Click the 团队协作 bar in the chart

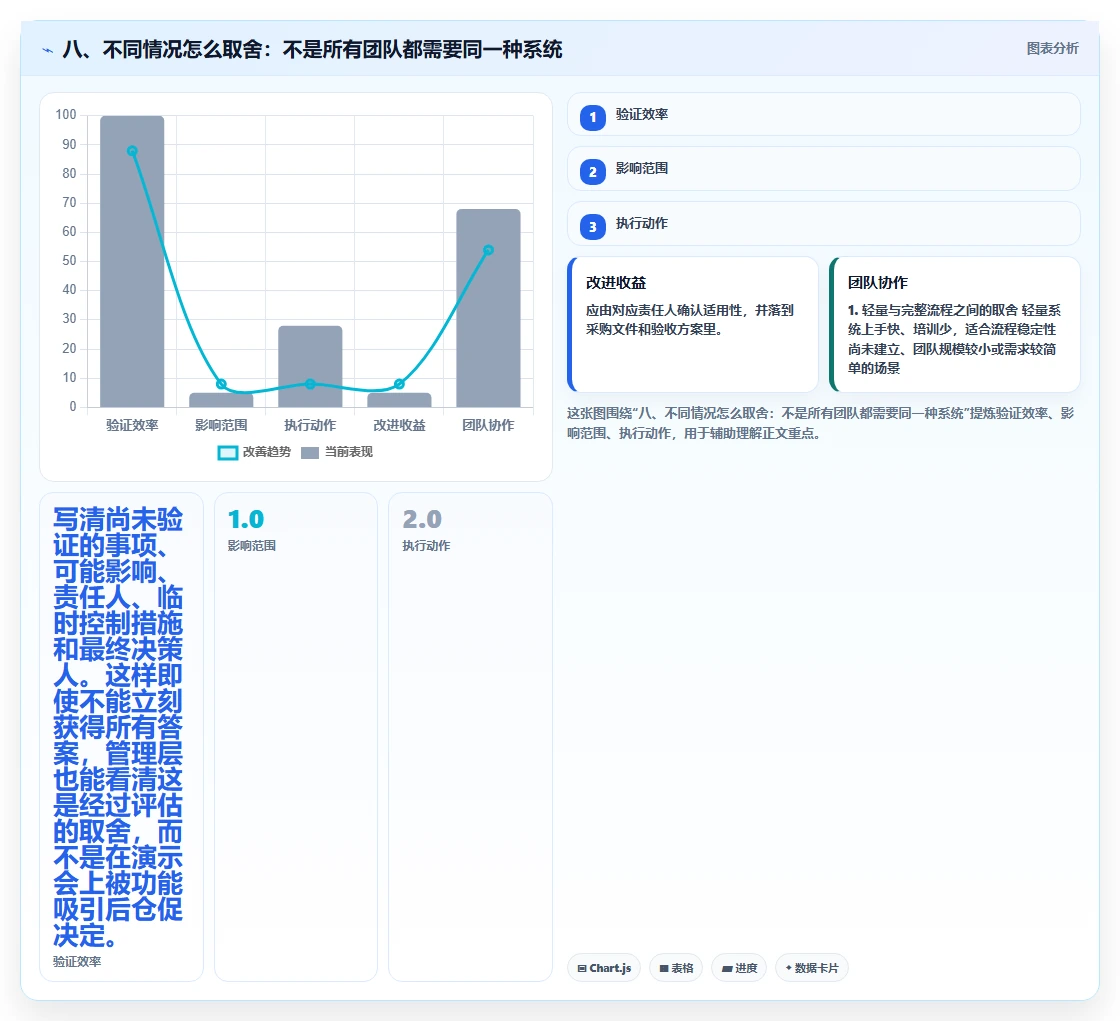tap(489, 308)
